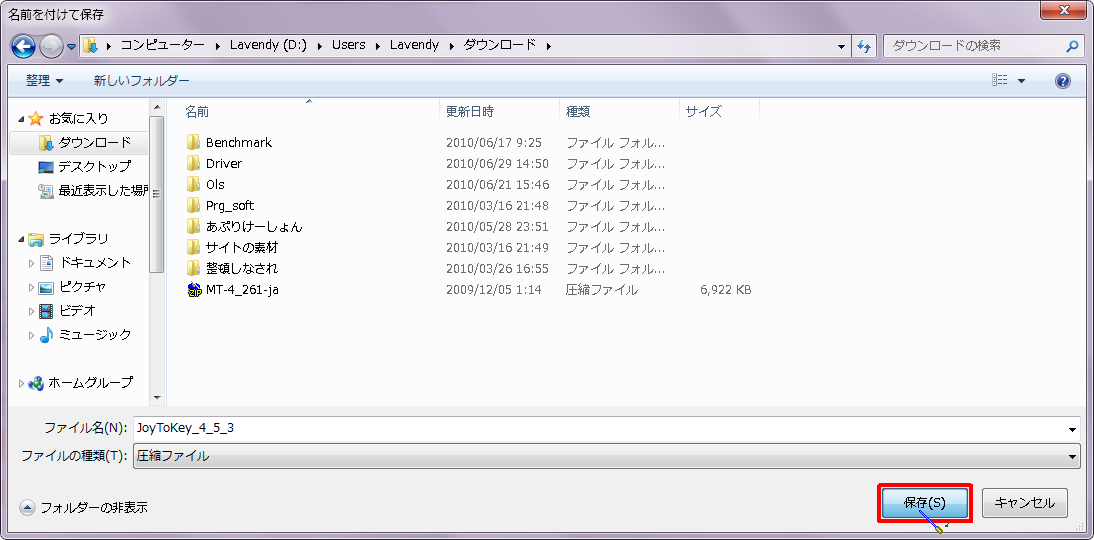Click the search magnifier icon
Screen dimensions: 1094x540
pyautogui.click(x=1072, y=46)
